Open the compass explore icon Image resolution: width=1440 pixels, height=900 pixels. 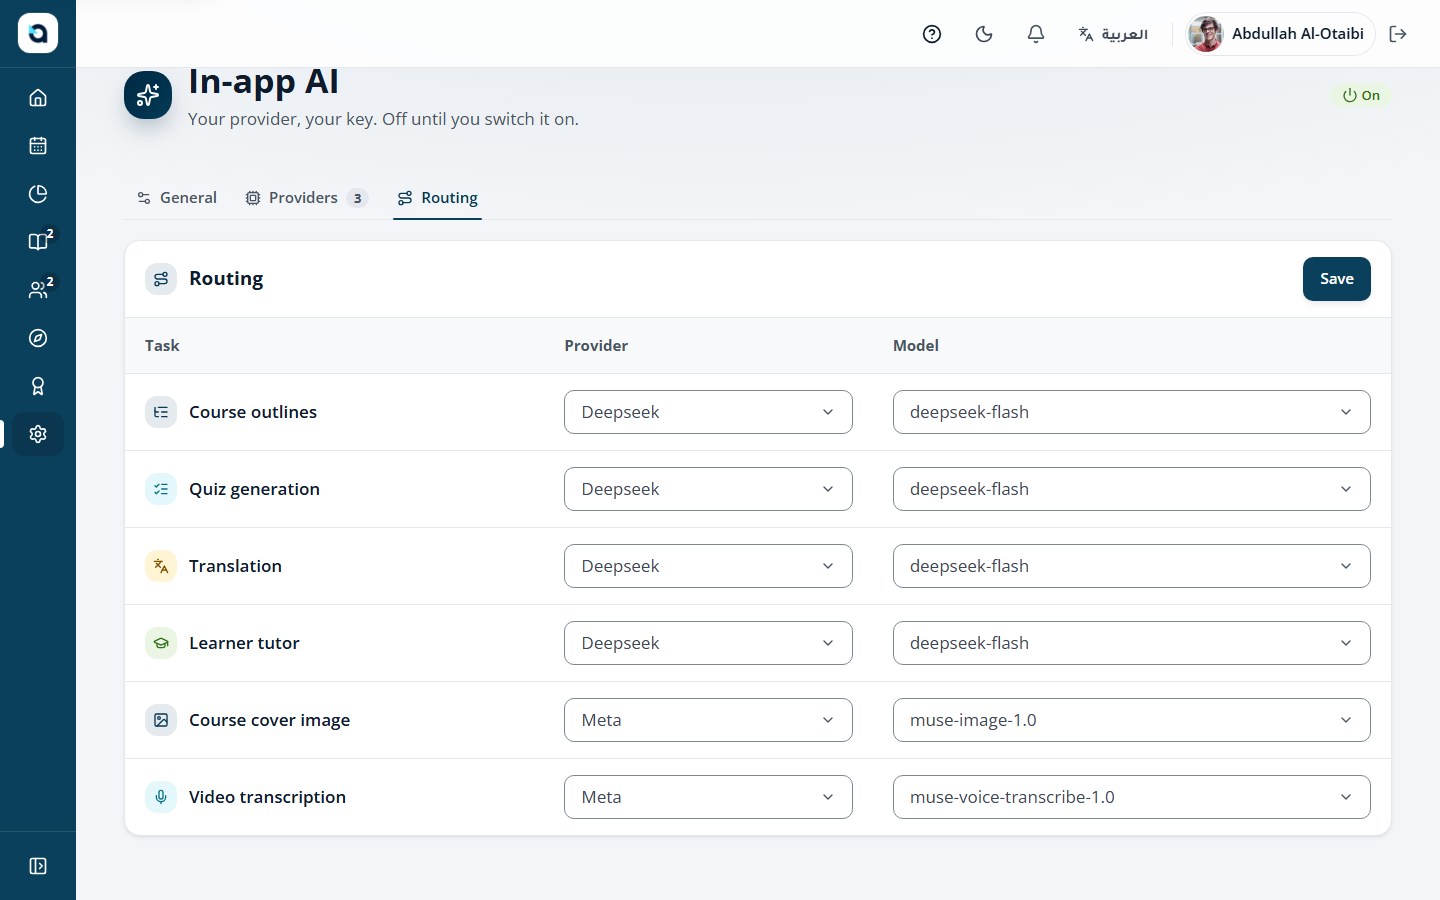[38, 338]
